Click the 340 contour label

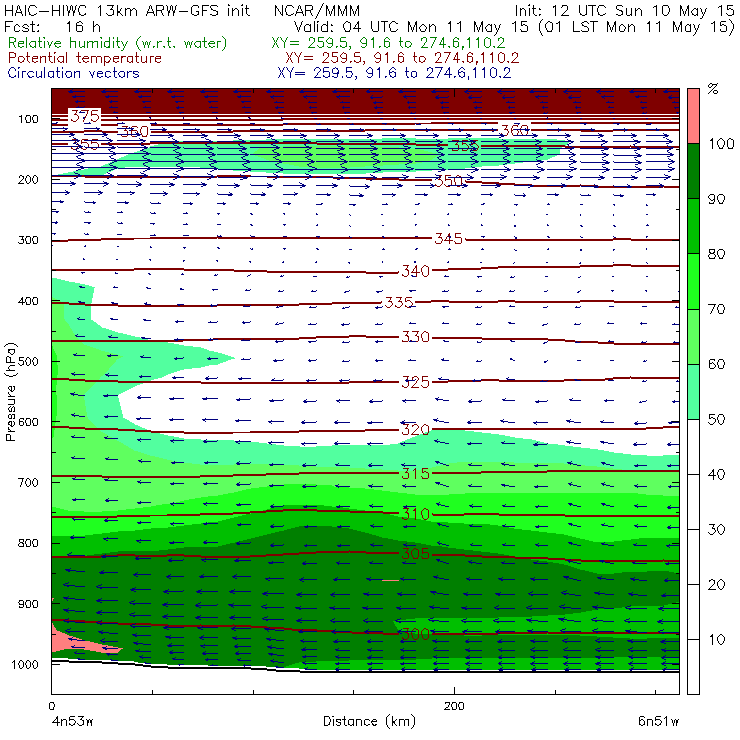tap(415, 271)
